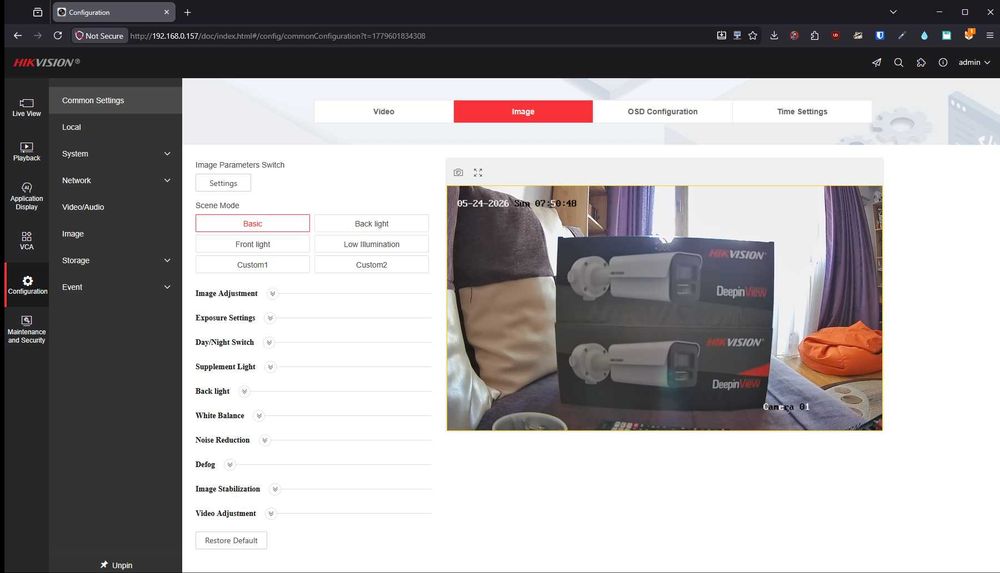Open Live View from the sidebar
The image size is (1000, 573).
(x=26, y=107)
